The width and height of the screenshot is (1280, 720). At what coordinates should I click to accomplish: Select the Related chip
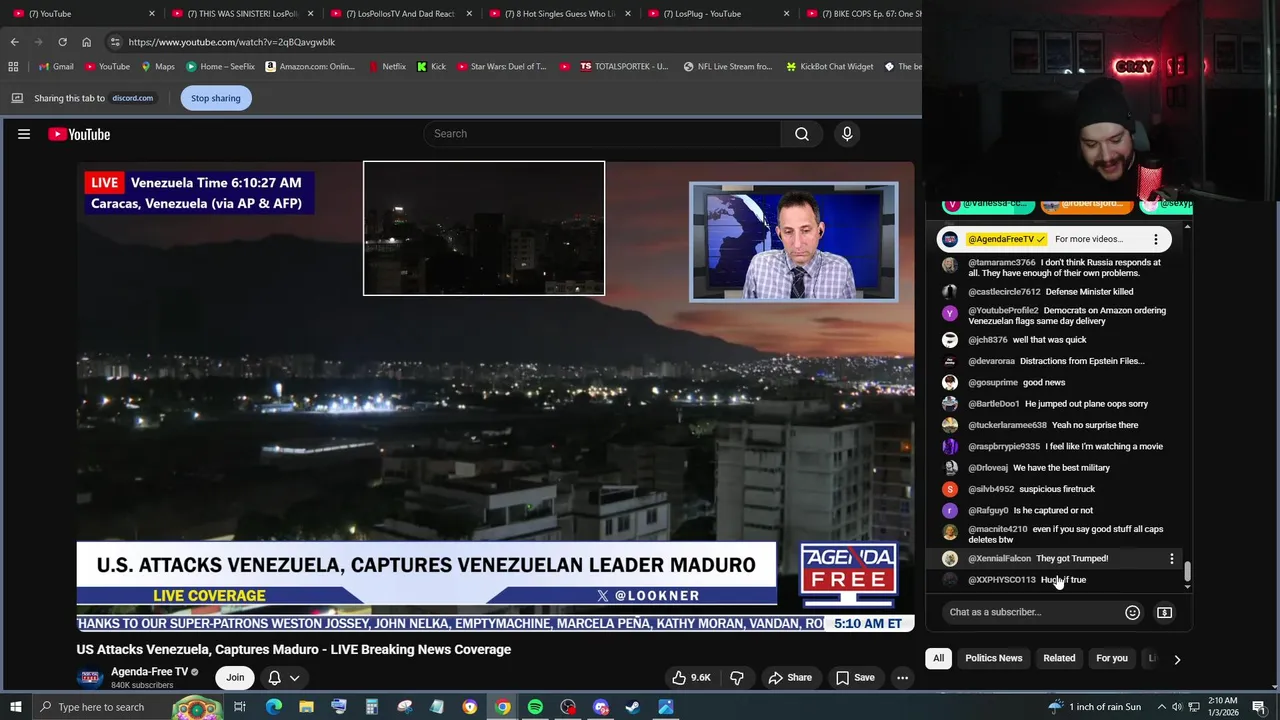click(1059, 658)
